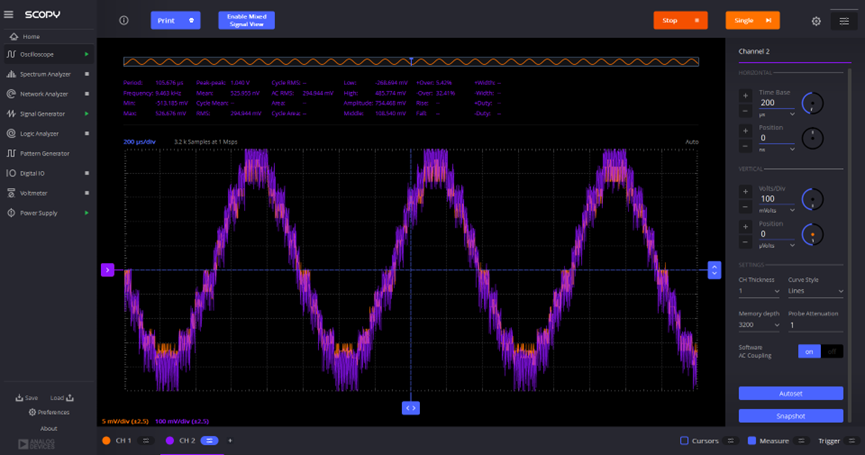Click the Load session button
Screen dimensions: 865x455
click(62, 398)
